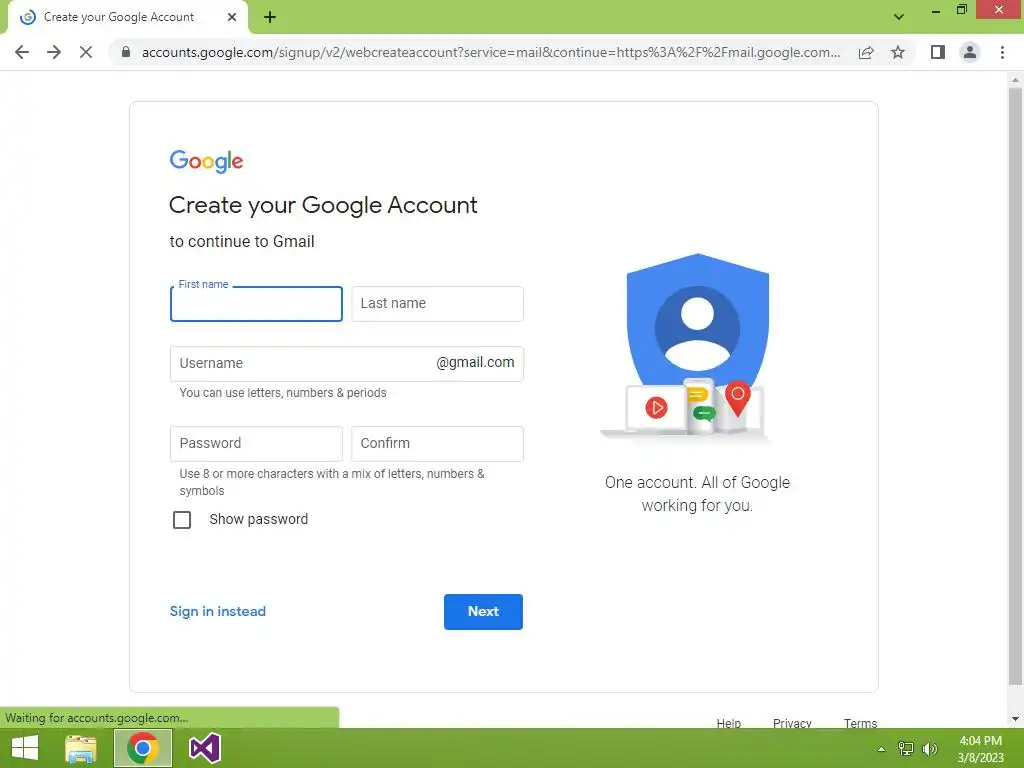Viewport: 1024px width, 768px height.
Task: Close the Create your Google Account tab
Action: 232,18
